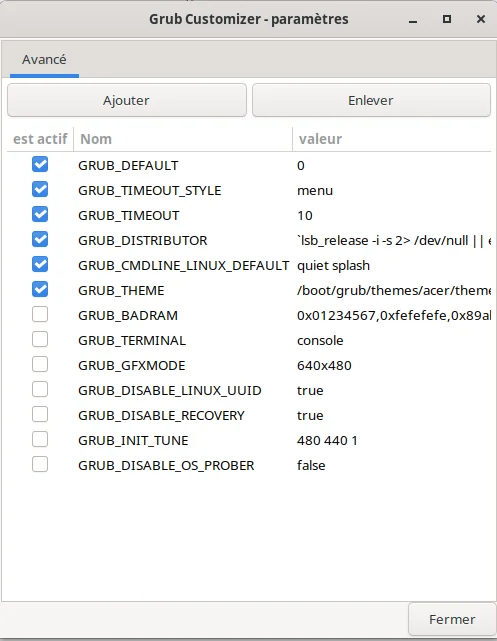Switch to the Avancé tab
497x641 pixels.
44,60
